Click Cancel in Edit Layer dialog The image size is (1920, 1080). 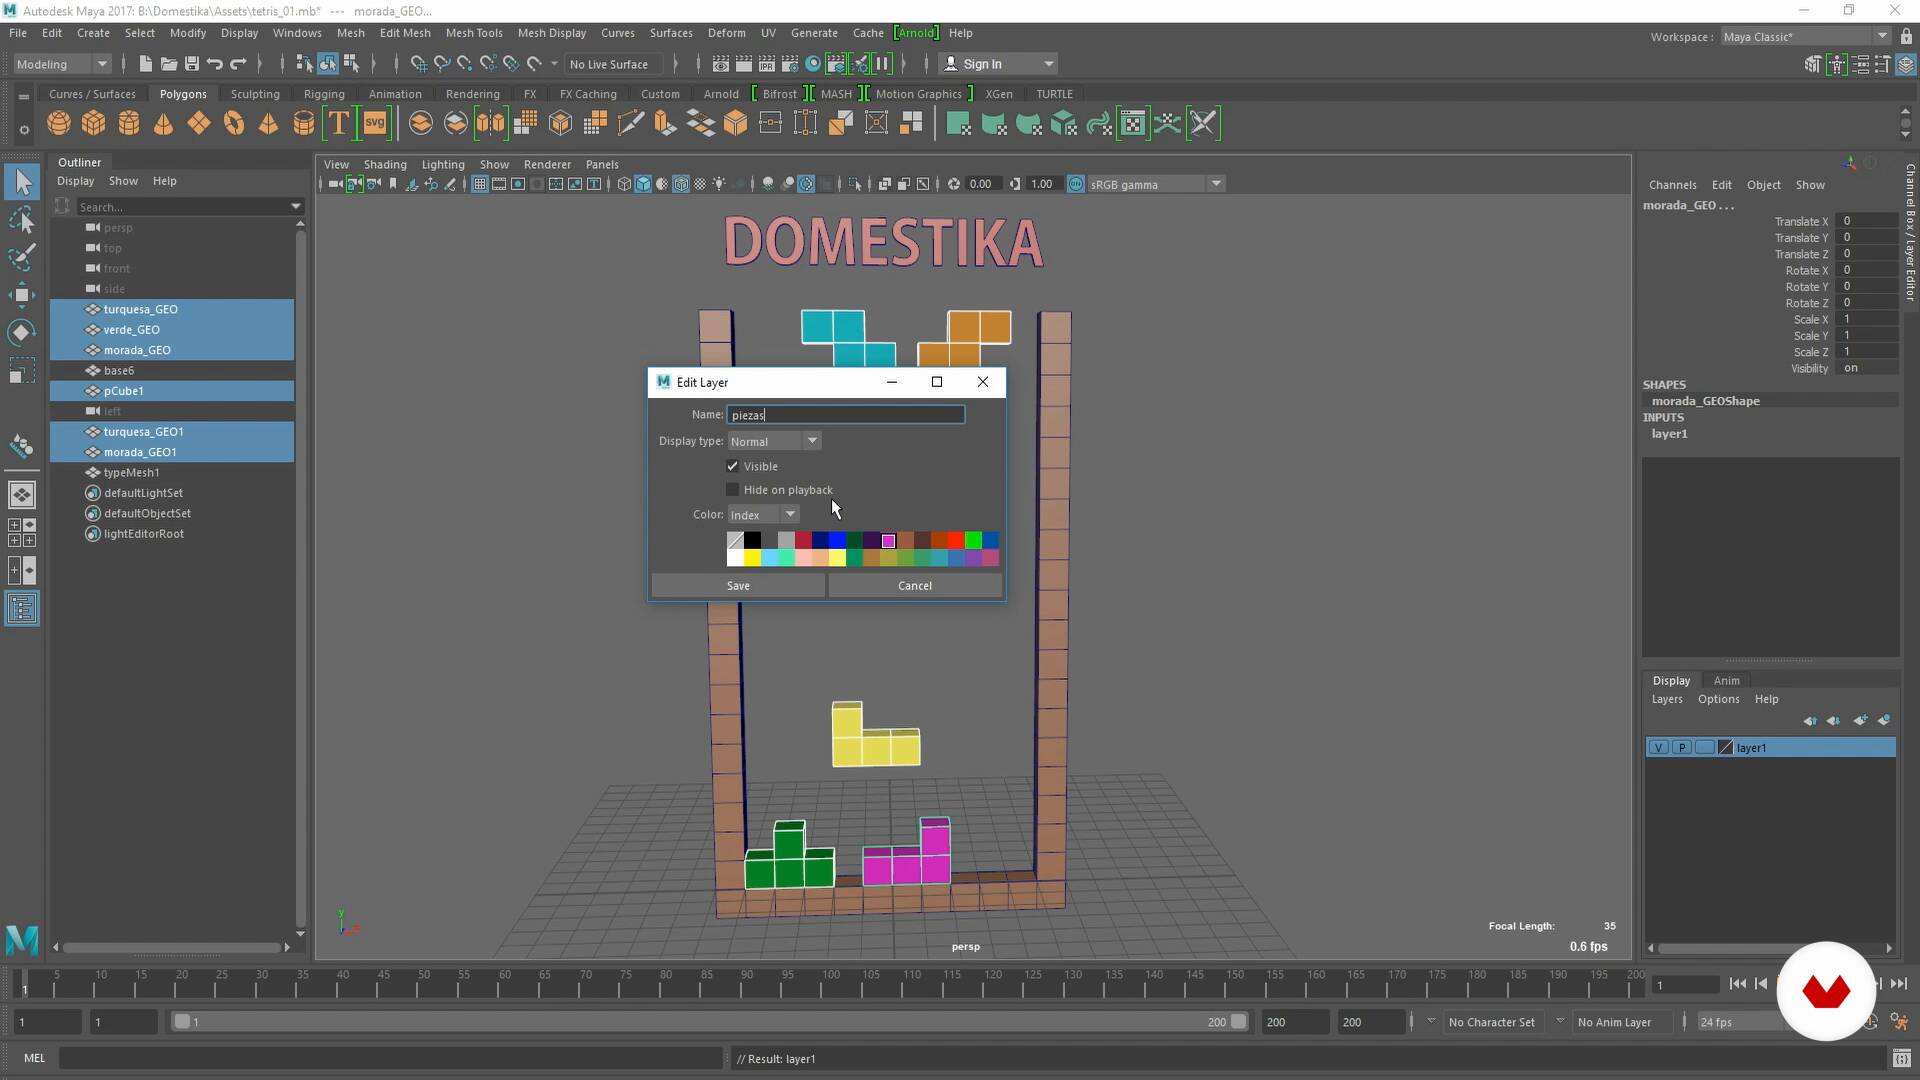click(x=915, y=586)
